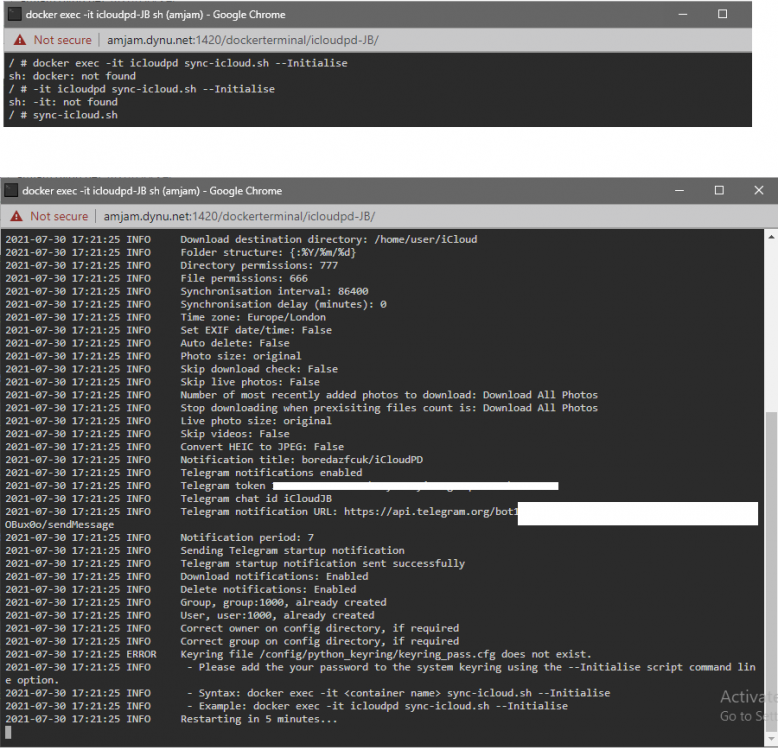Viewport: 778px width, 750px height.
Task: Click 'Not secure' label in lower window
Action: (x=59, y=216)
